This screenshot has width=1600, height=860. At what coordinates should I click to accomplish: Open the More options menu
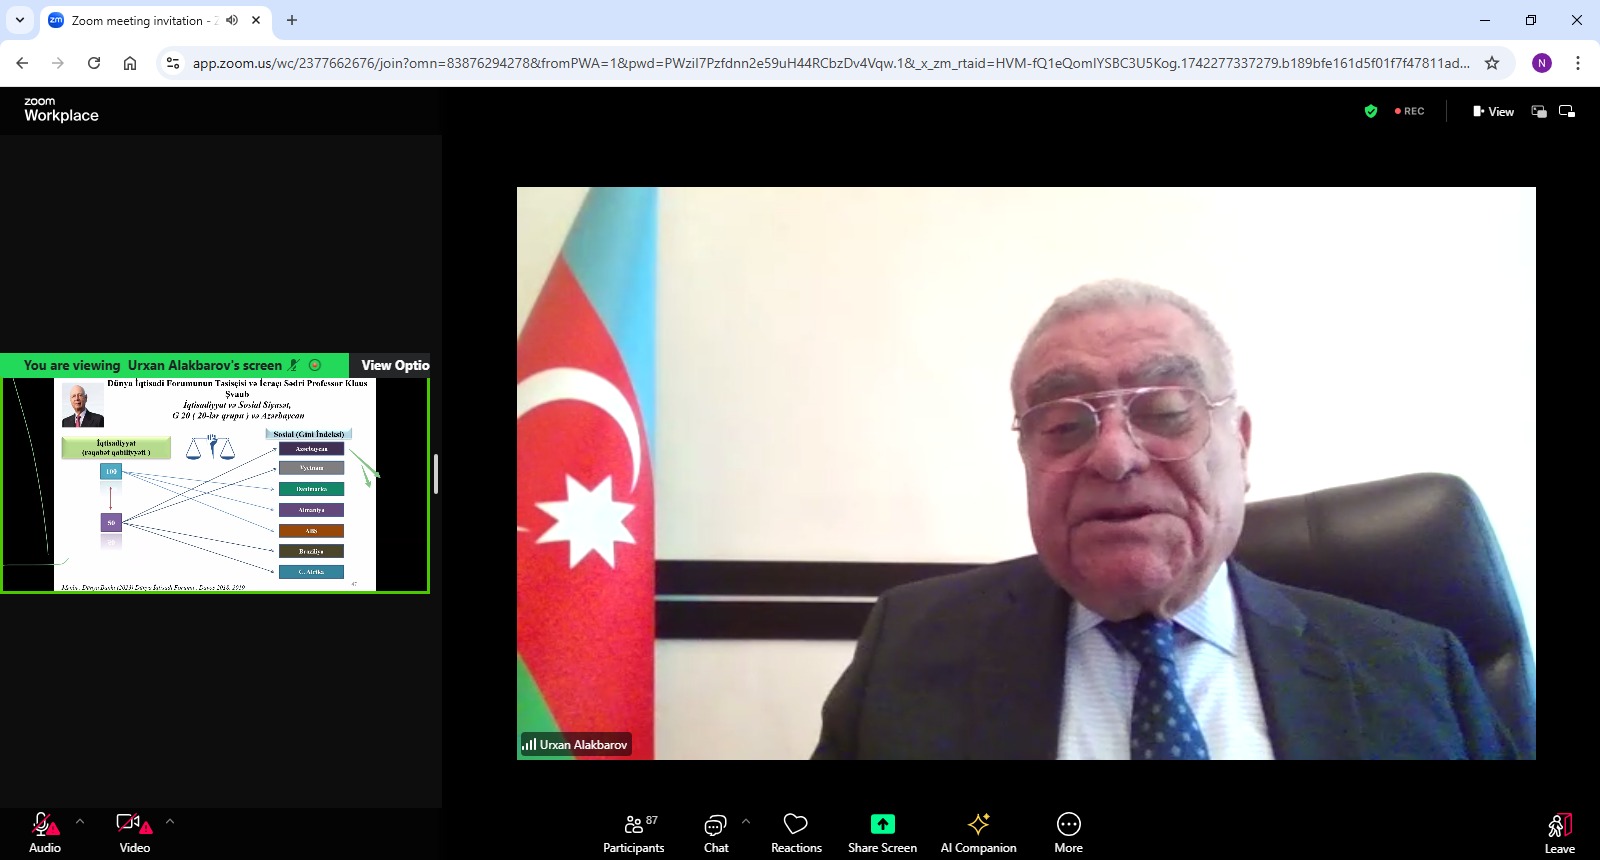click(1068, 833)
